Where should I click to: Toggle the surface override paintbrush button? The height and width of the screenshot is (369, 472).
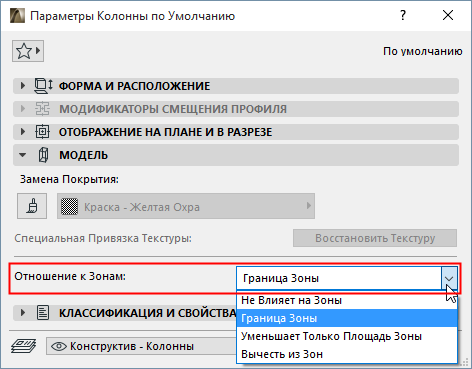pos(32,206)
